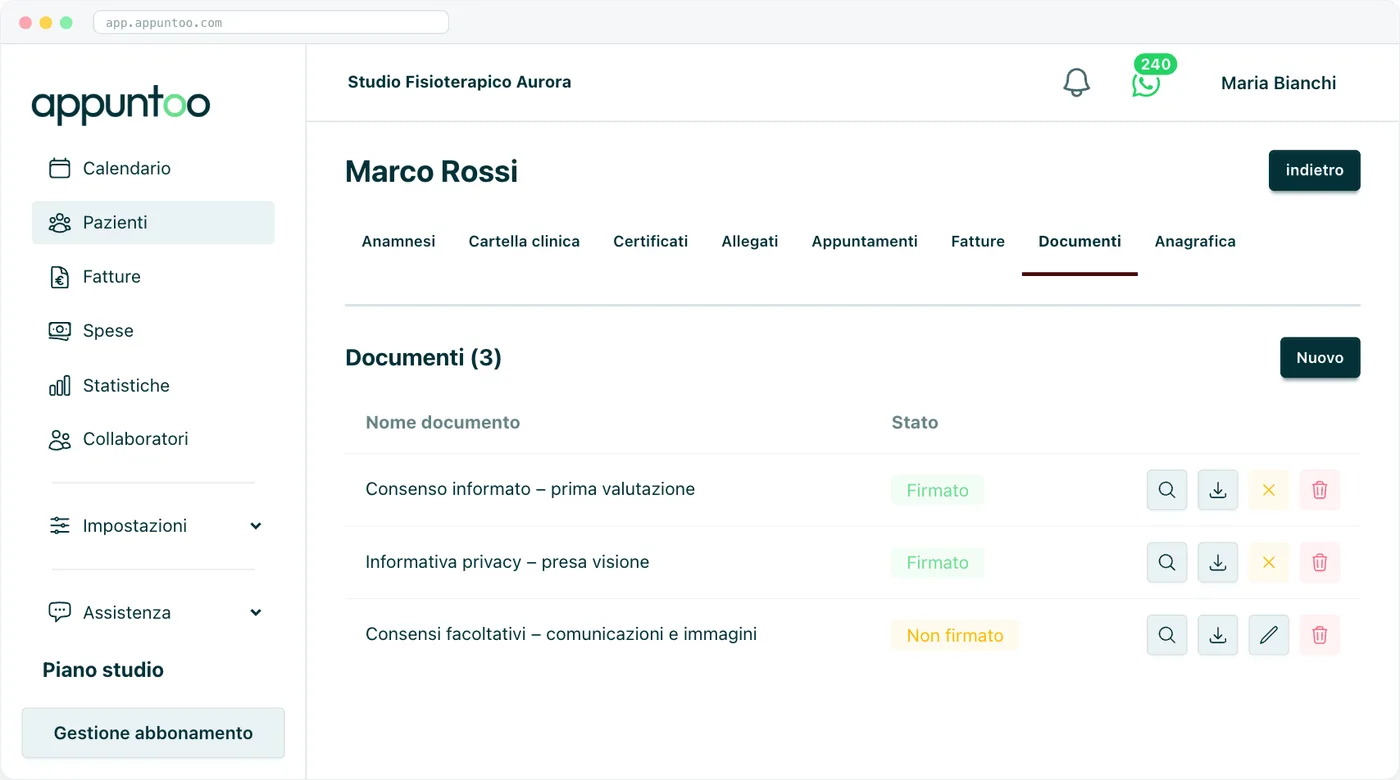Download Consensi facoltativi document
The width and height of the screenshot is (1400, 780).
[1218, 634]
